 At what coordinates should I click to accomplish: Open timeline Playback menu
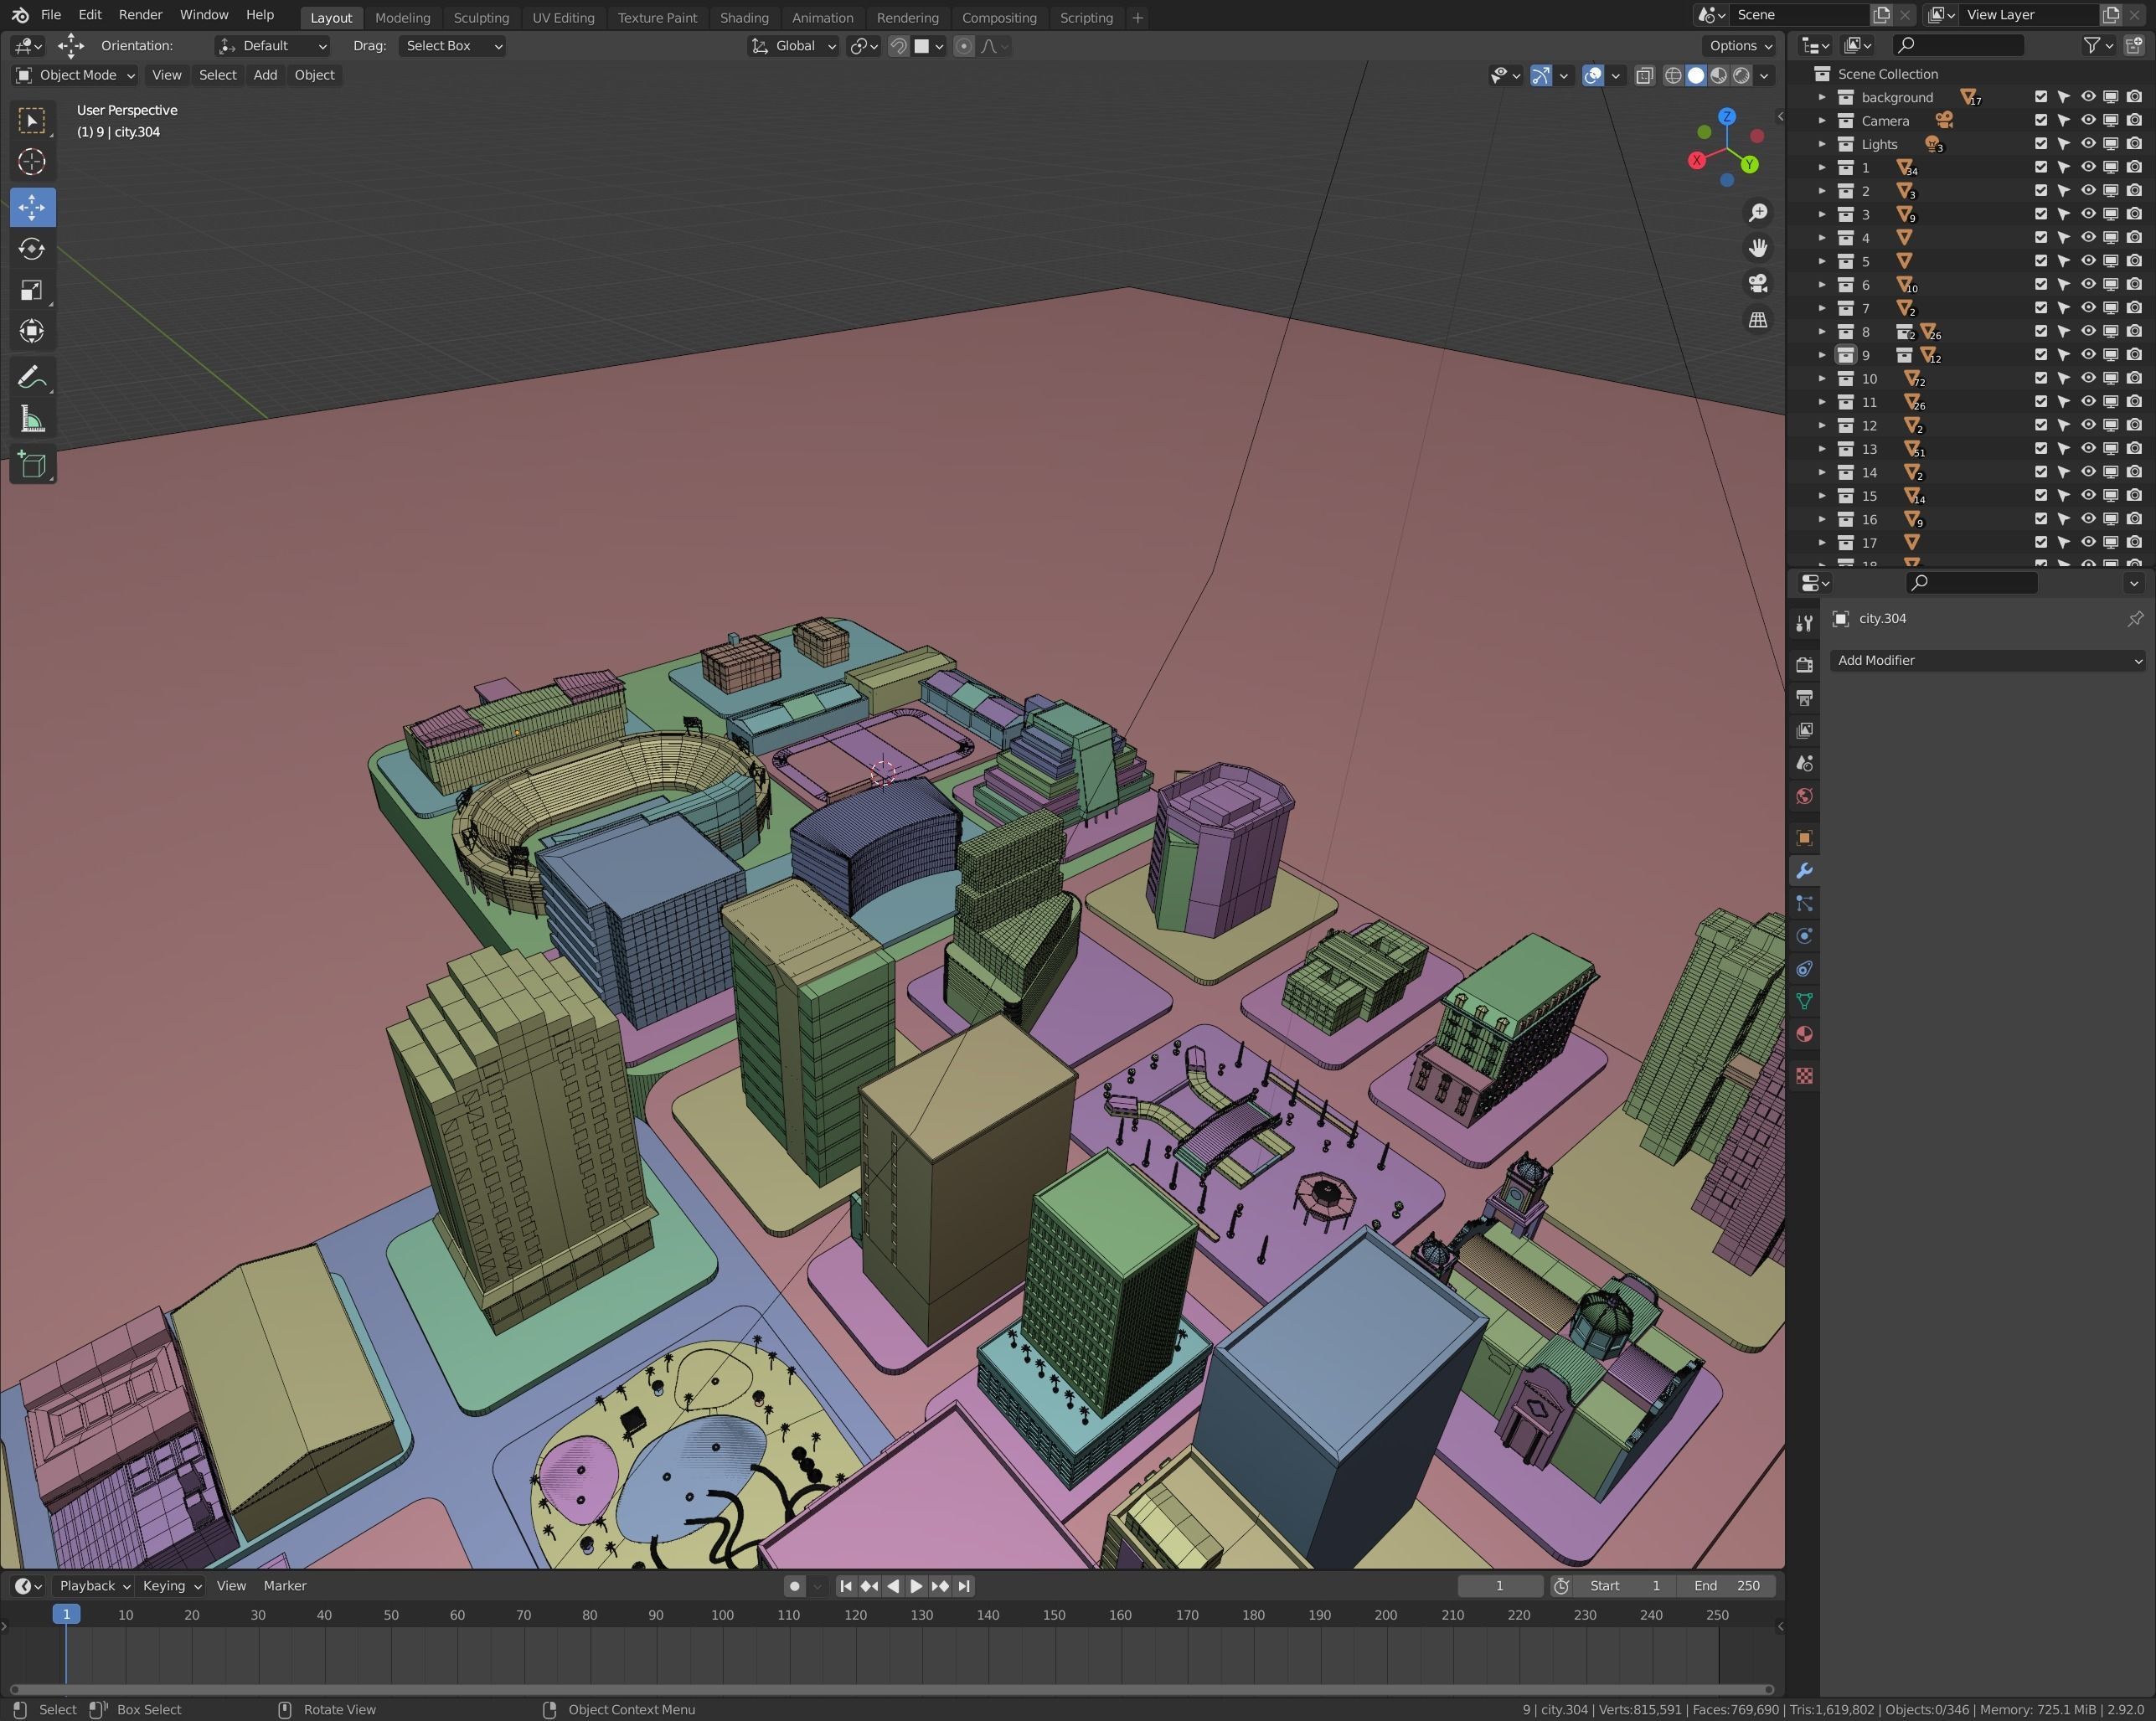[x=94, y=1586]
